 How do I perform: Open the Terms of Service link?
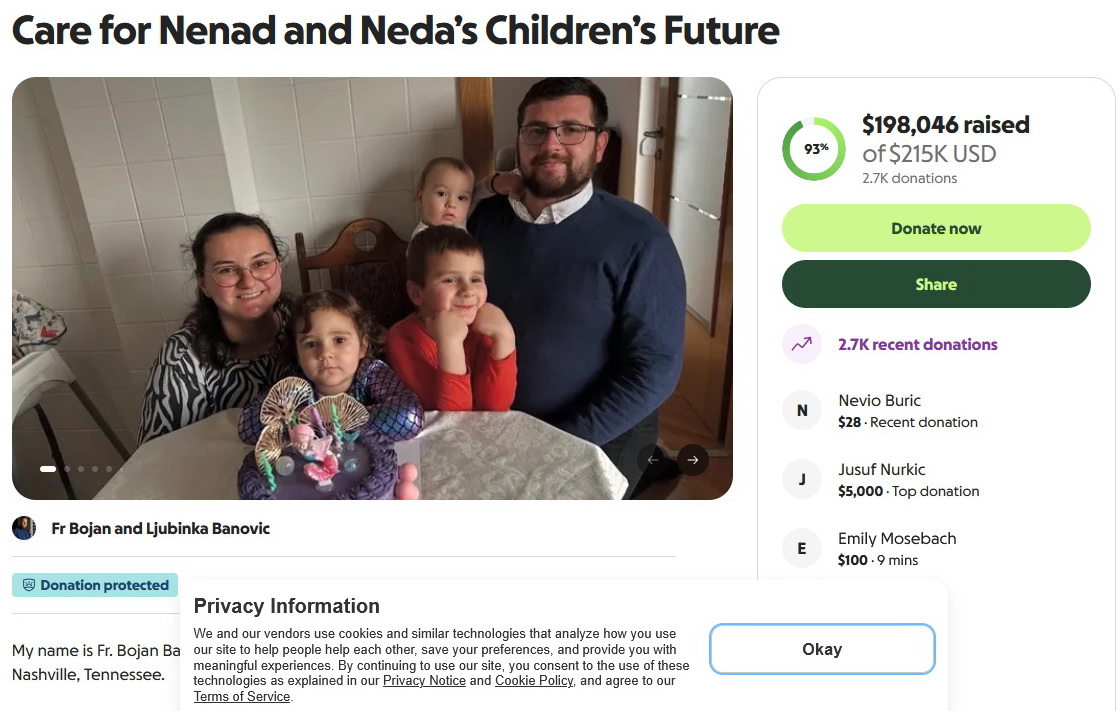click(241, 697)
